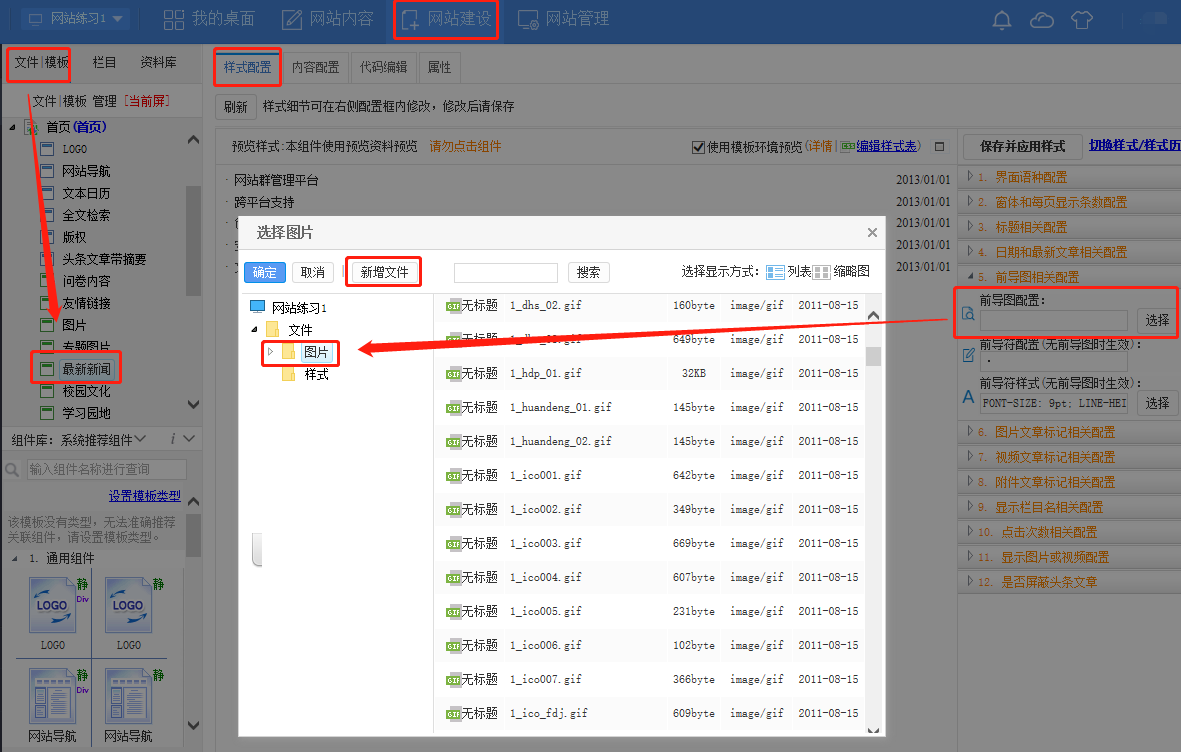Screen dimensions: 1181x752
Task: Switch to the 代码编辑 tab
Action: (x=383, y=68)
